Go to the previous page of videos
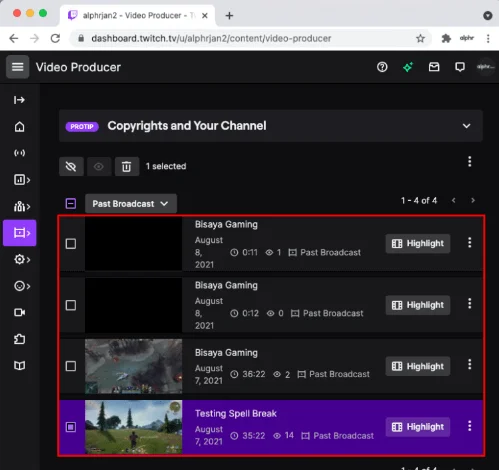The width and height of the screenshot is (499, 470). [453, 200]
